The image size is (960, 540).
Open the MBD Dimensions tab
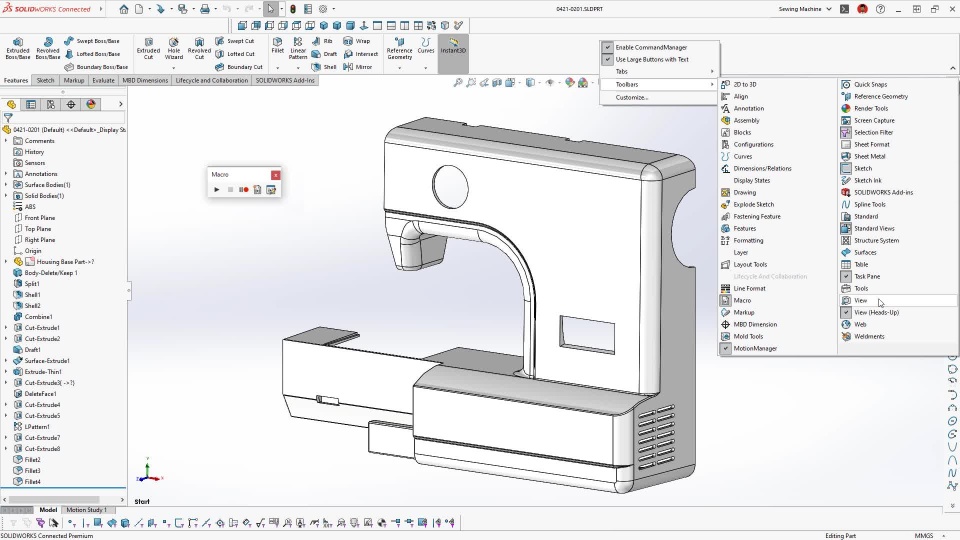tap(144, 80)
